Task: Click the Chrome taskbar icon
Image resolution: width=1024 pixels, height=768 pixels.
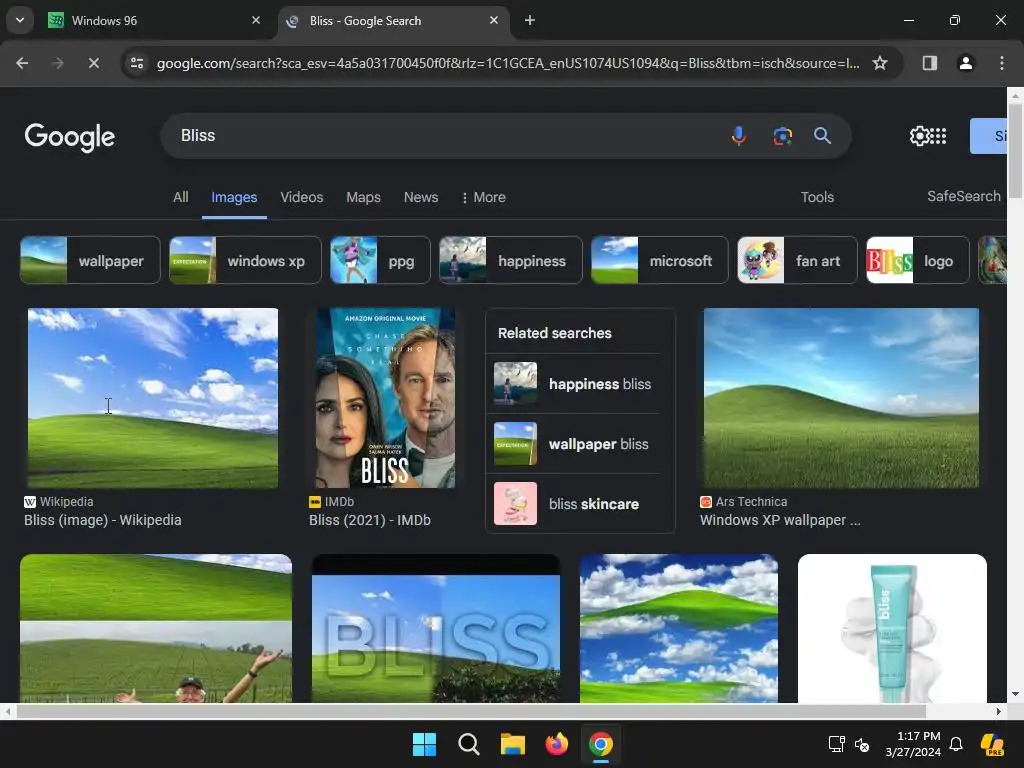Action: point(600,744)
